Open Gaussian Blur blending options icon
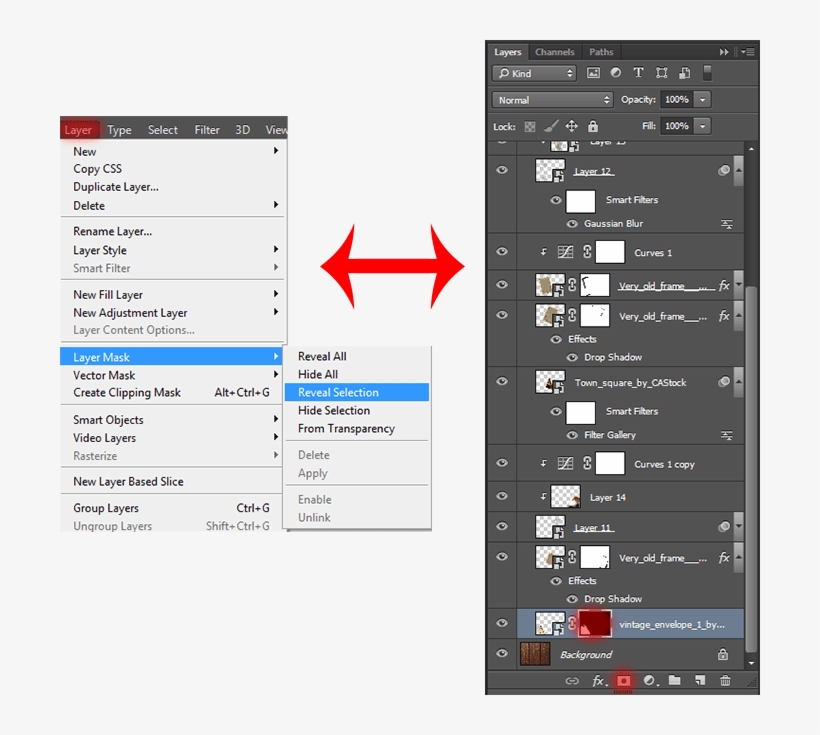 [727, 224]
